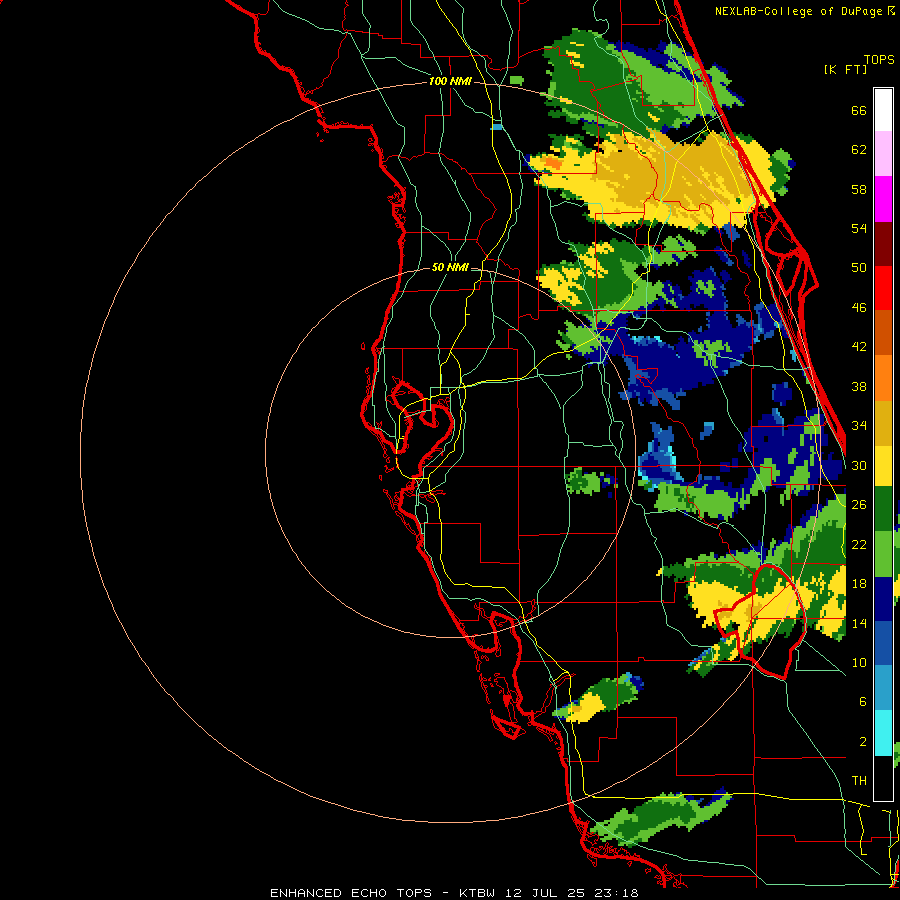Click the legend value 18

tap(859, 584)
